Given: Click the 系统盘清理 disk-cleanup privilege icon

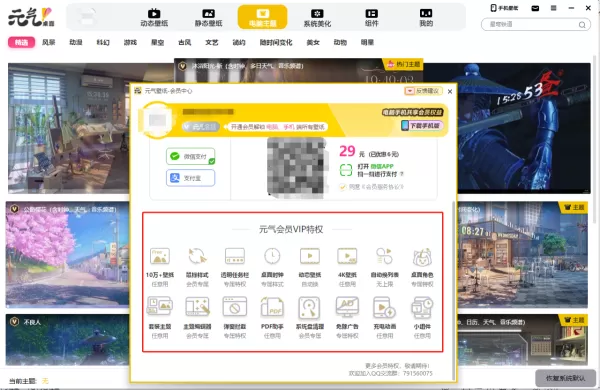Looking at the screenshot, I should pyautogui.click(x=310, y=307).
